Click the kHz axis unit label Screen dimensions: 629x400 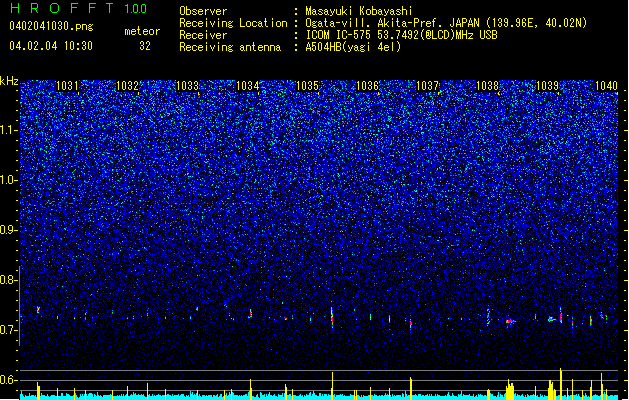tap(9, 81)
